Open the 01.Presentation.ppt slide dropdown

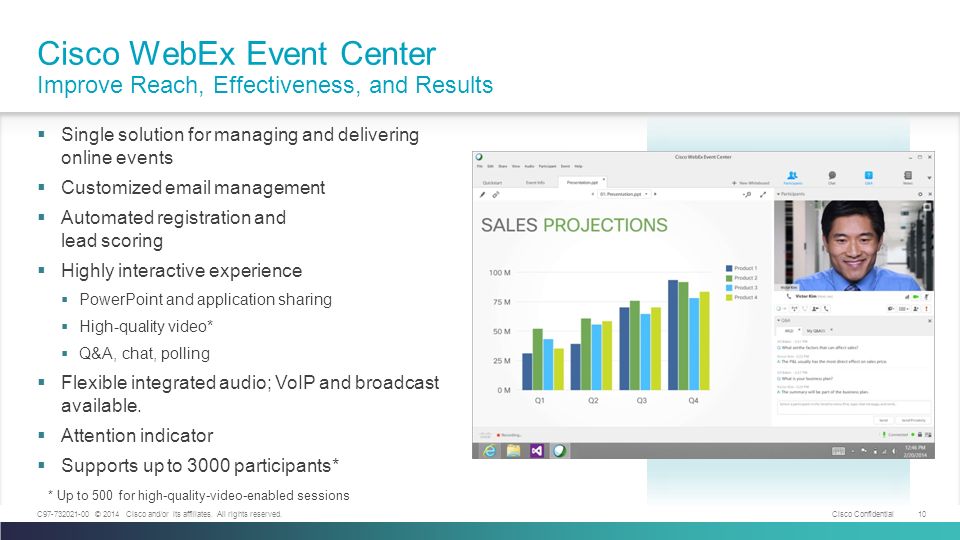[624, 194]
